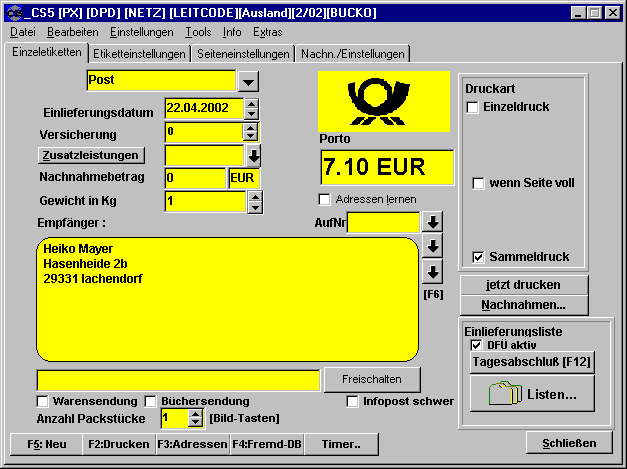Select the Einzeletiketten tab
The image size is (627, 469).
point(47,52)
